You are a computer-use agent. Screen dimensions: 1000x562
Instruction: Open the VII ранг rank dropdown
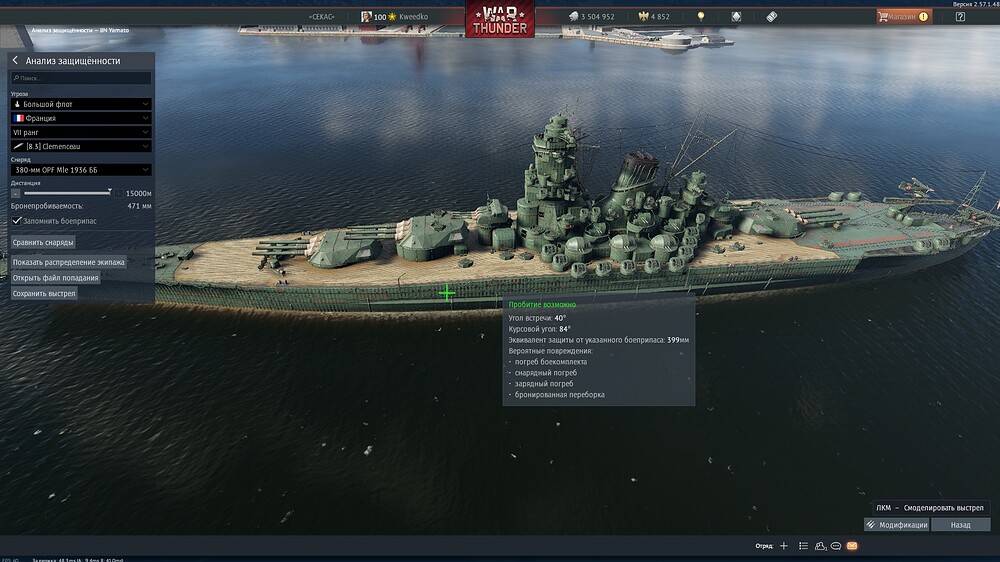coord(81,132)
